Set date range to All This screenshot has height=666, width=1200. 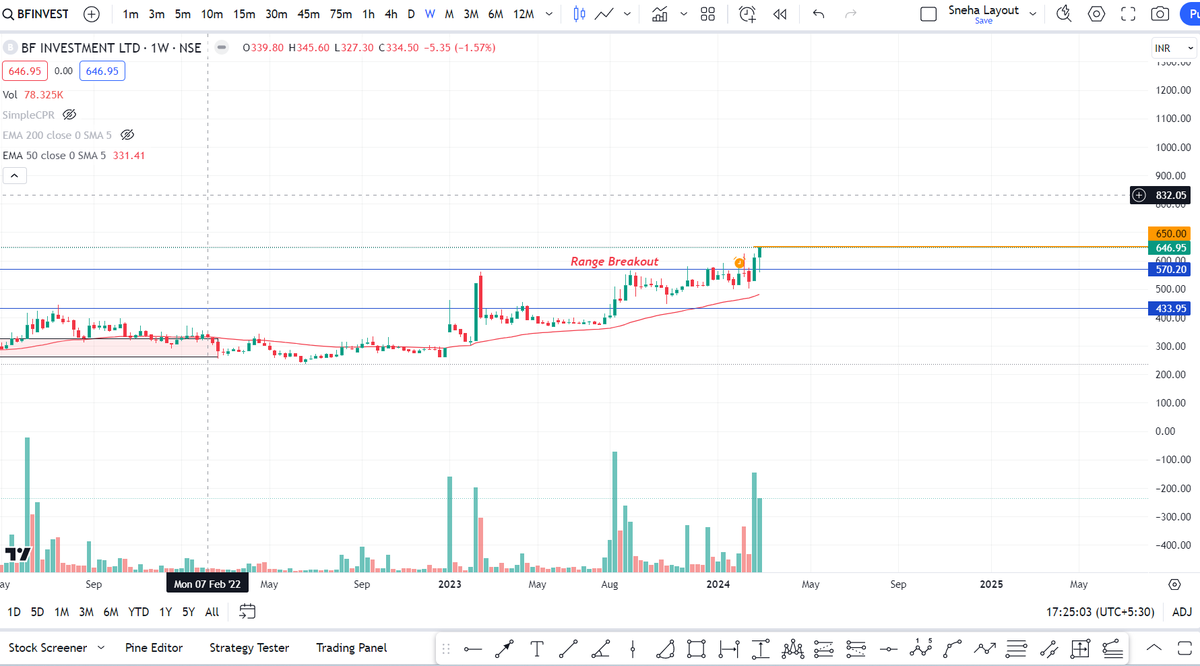[212, 611]
